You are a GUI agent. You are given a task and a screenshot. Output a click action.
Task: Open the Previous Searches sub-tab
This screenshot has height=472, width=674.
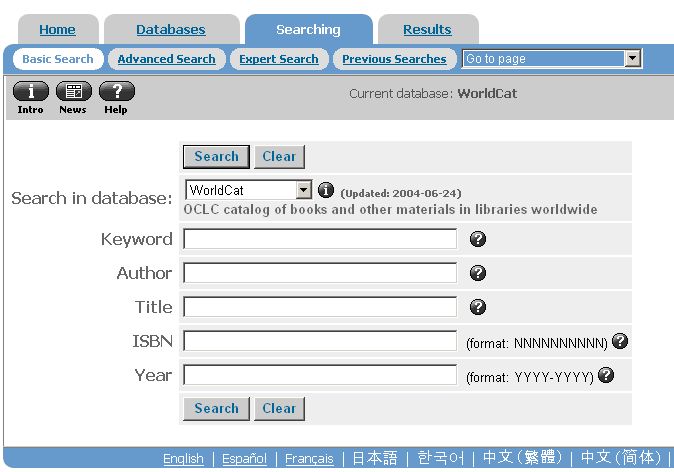(x=394, y=59)
